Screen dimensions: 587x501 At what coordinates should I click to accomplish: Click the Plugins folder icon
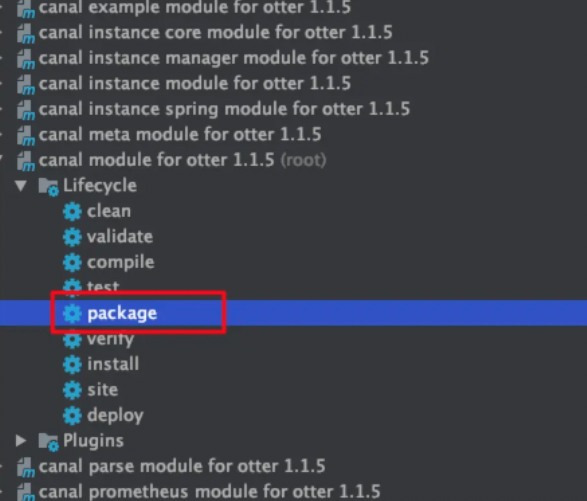tap(49, 441)
